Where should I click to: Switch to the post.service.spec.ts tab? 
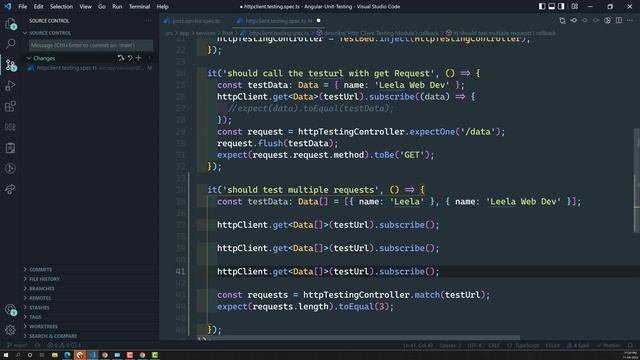pos(196,21)
